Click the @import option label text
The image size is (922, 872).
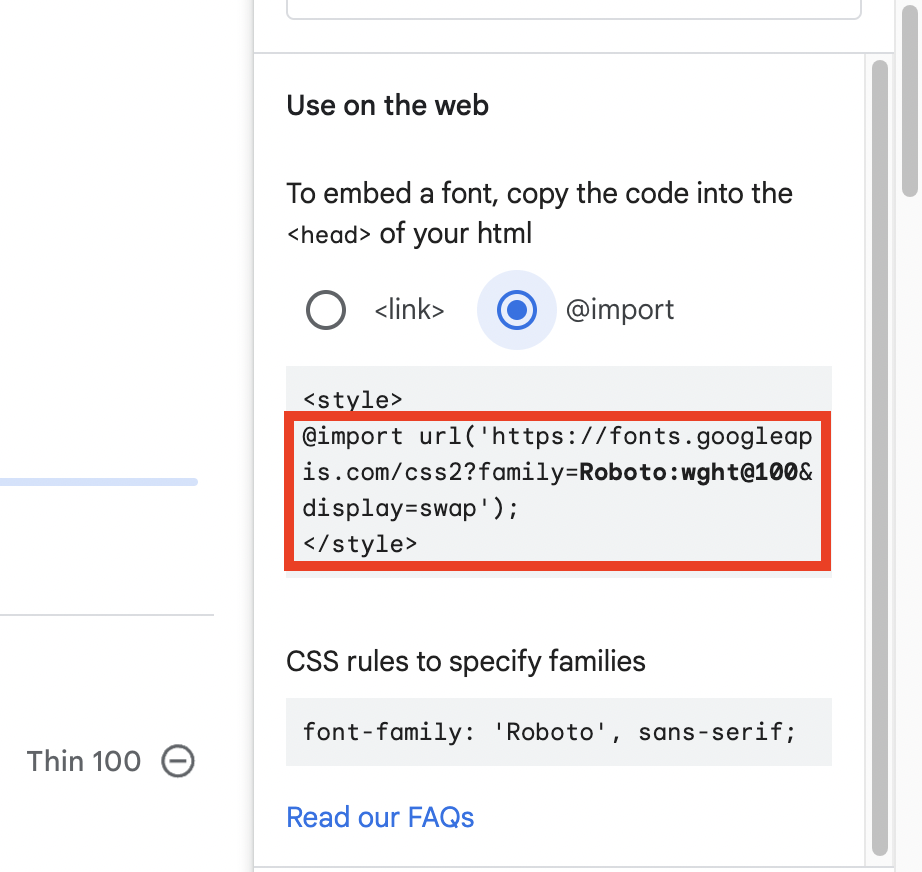(620, 310)
